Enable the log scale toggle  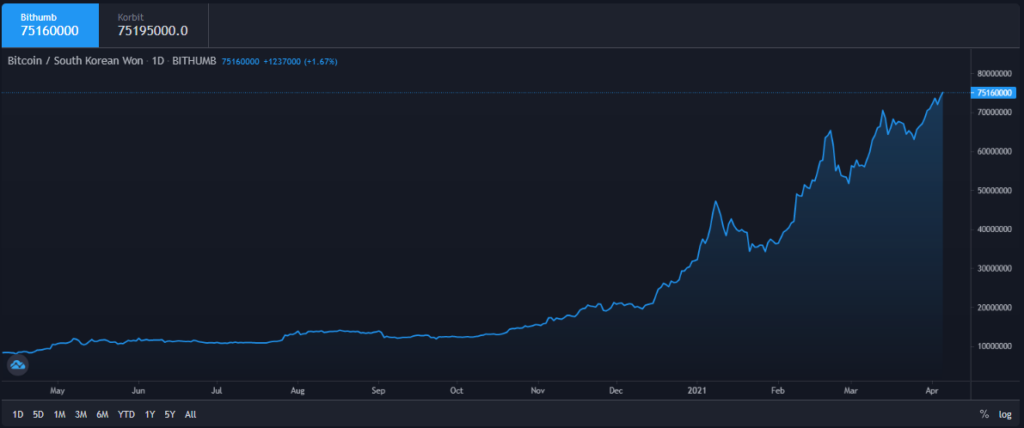1004,414
